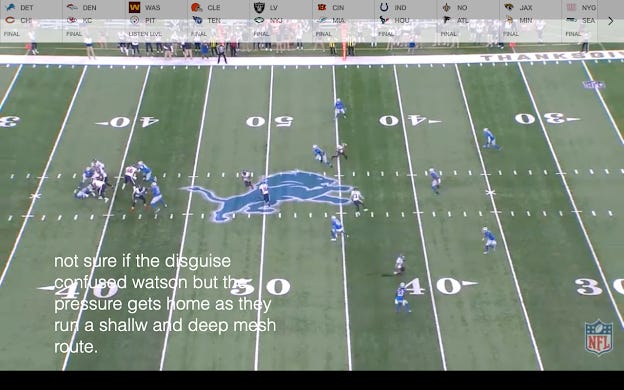Click LISTEN LIVE for WAS vs PIT
Viewport: 624px width, 390px height.
pos(145,34)
